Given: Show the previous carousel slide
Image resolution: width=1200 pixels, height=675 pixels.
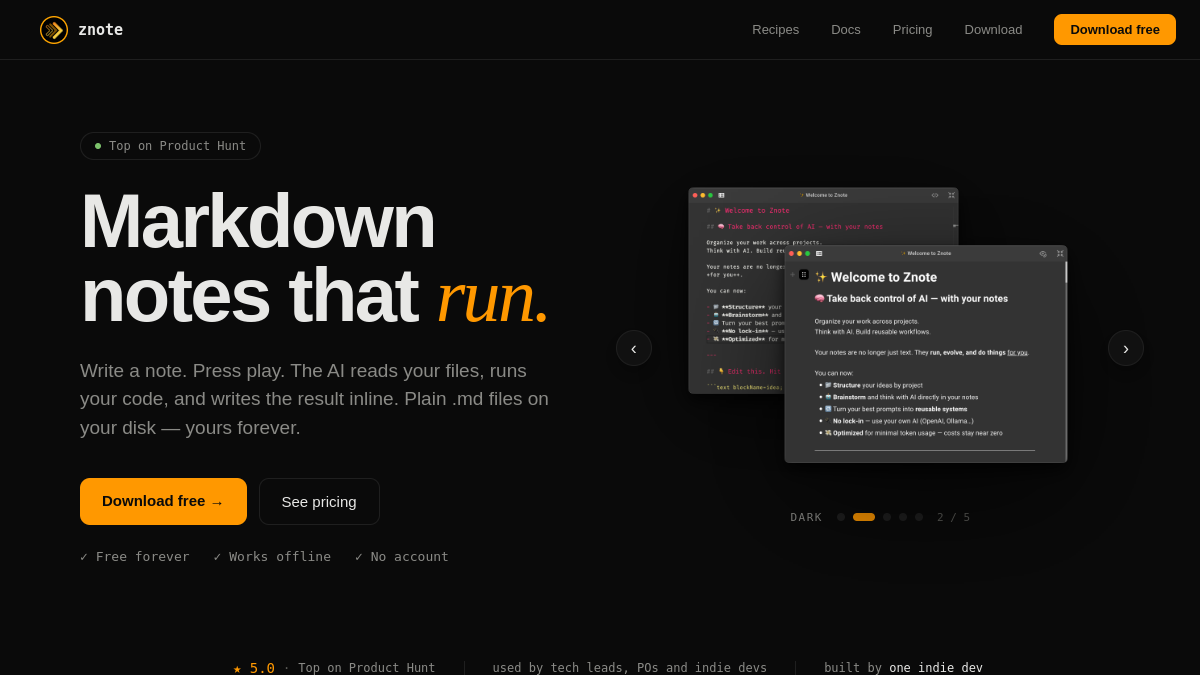Looking at the screenshot, I should click(x=634, y=348).
